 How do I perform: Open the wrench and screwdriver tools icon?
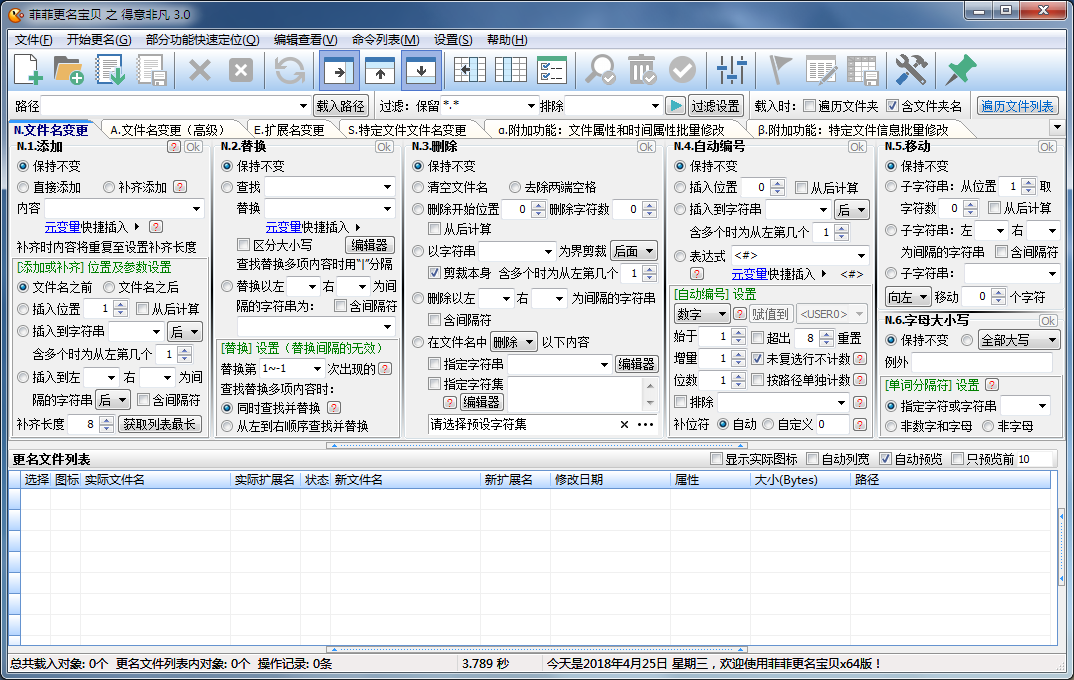pyautogui.click(x=911, y=70)
